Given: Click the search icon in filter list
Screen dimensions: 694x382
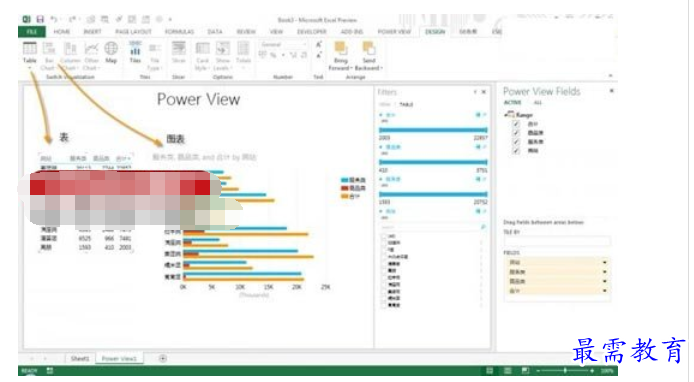Looking at the screenshot, I should [x=483, y=227].
